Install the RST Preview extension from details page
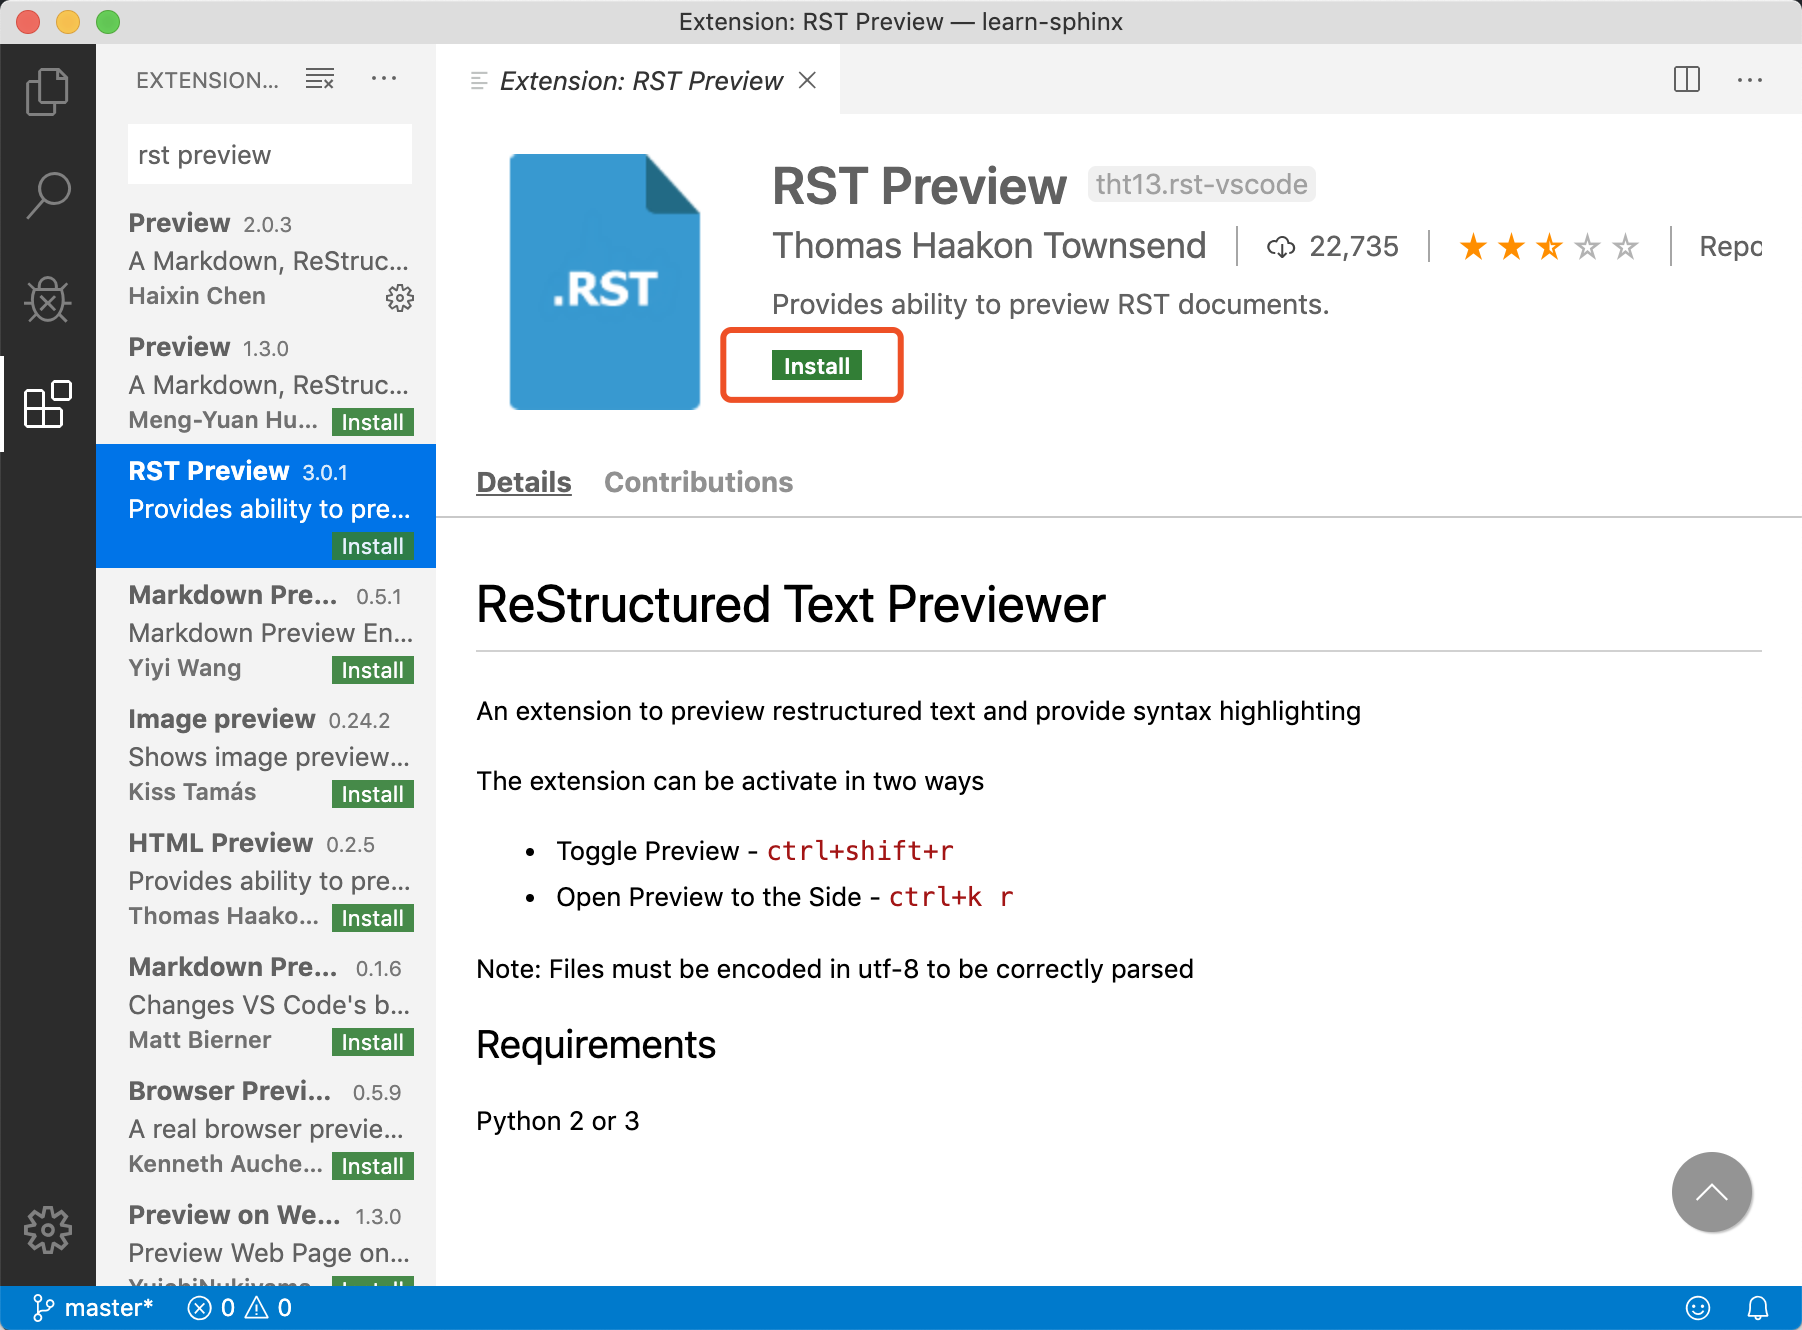This screenshot has width=1802, height=1330. point(816,366)
